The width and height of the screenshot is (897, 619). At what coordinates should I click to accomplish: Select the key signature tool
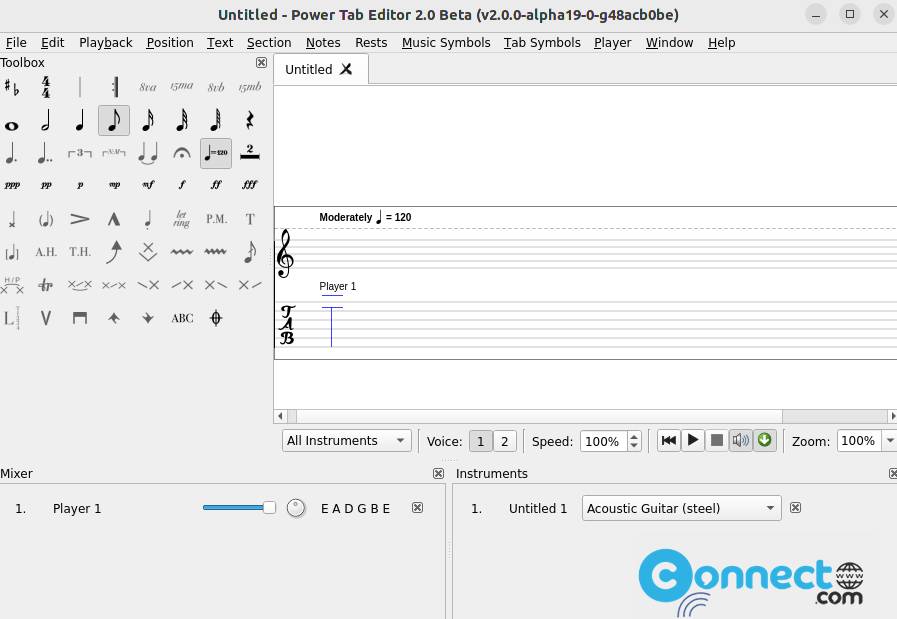(x=12, y=87)
